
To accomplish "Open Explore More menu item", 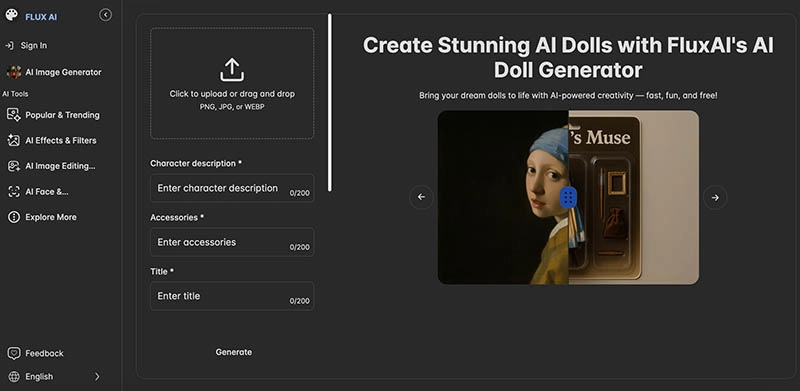I will click(x=51, y=217).
